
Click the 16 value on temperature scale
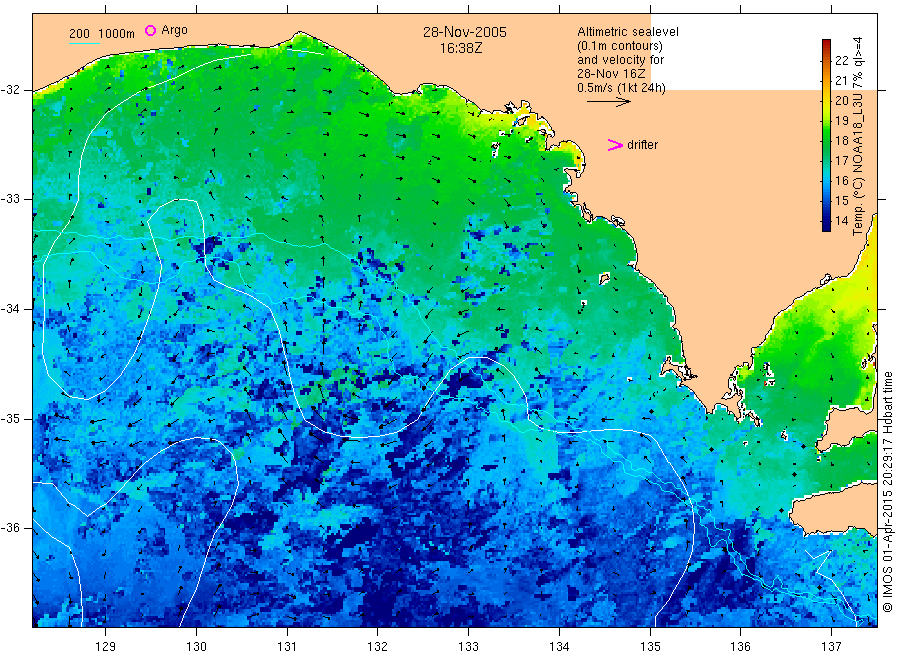(x=841, y=180)
